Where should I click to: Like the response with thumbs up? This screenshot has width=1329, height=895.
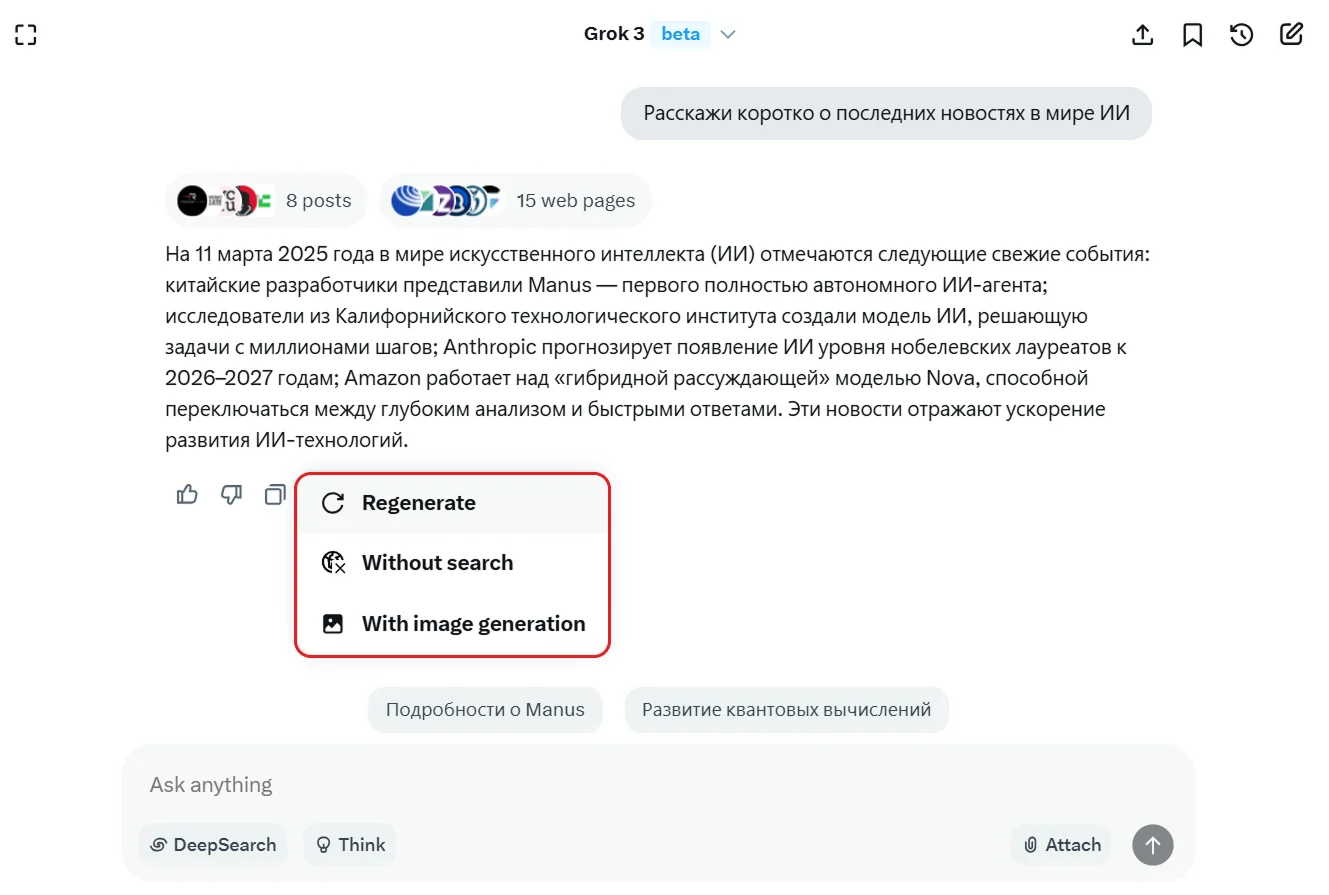coord(187,494)
